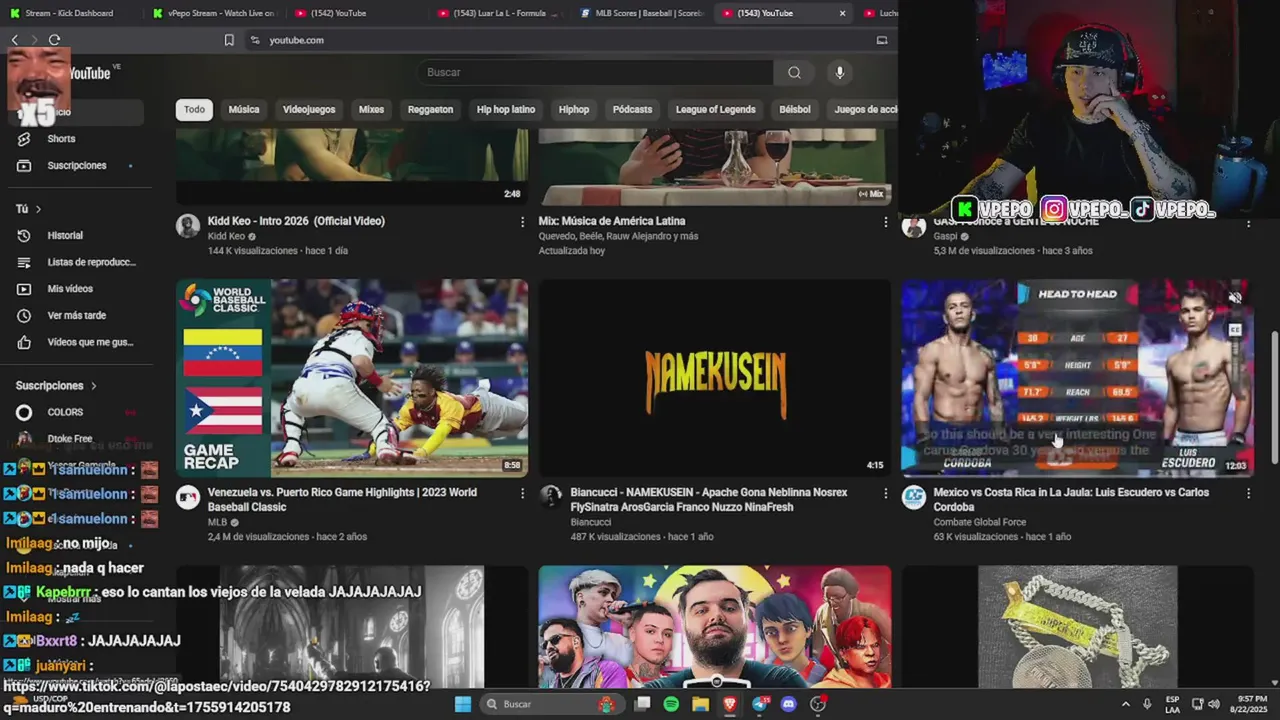Go back with browser back arrow
Screen dimensions: 1280x720
click(x=14, y=40)
